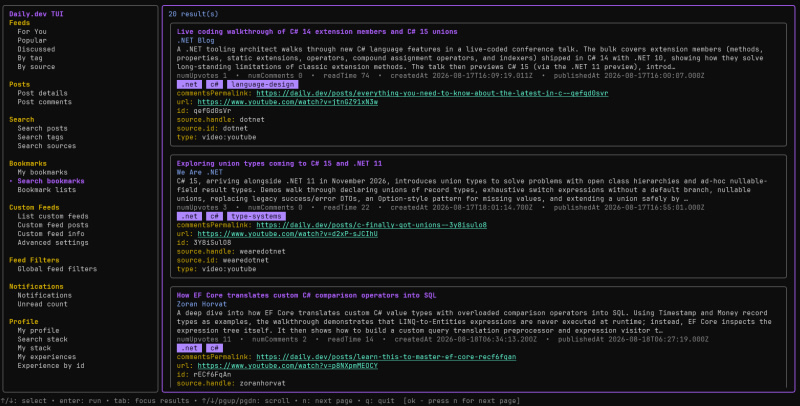Open YouTube url ending d2xP-sJCIhU
This screenshot has width=800, height=406.
(288, 234)
